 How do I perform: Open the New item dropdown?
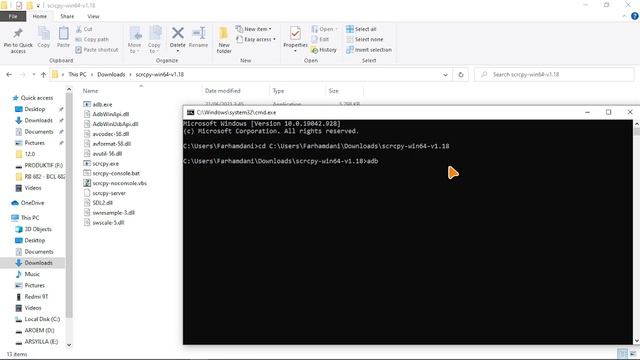click(253, 29)
